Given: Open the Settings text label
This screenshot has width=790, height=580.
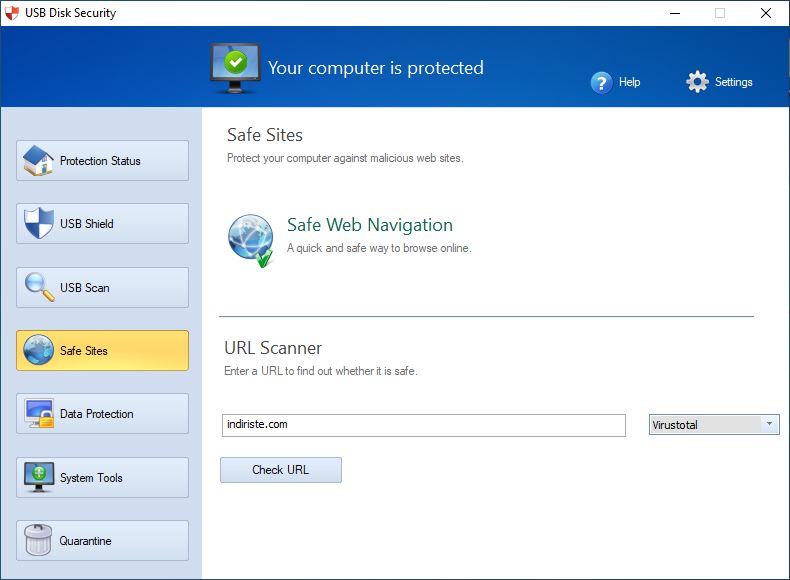Looking at the screenshot, I should pos(733,82).
